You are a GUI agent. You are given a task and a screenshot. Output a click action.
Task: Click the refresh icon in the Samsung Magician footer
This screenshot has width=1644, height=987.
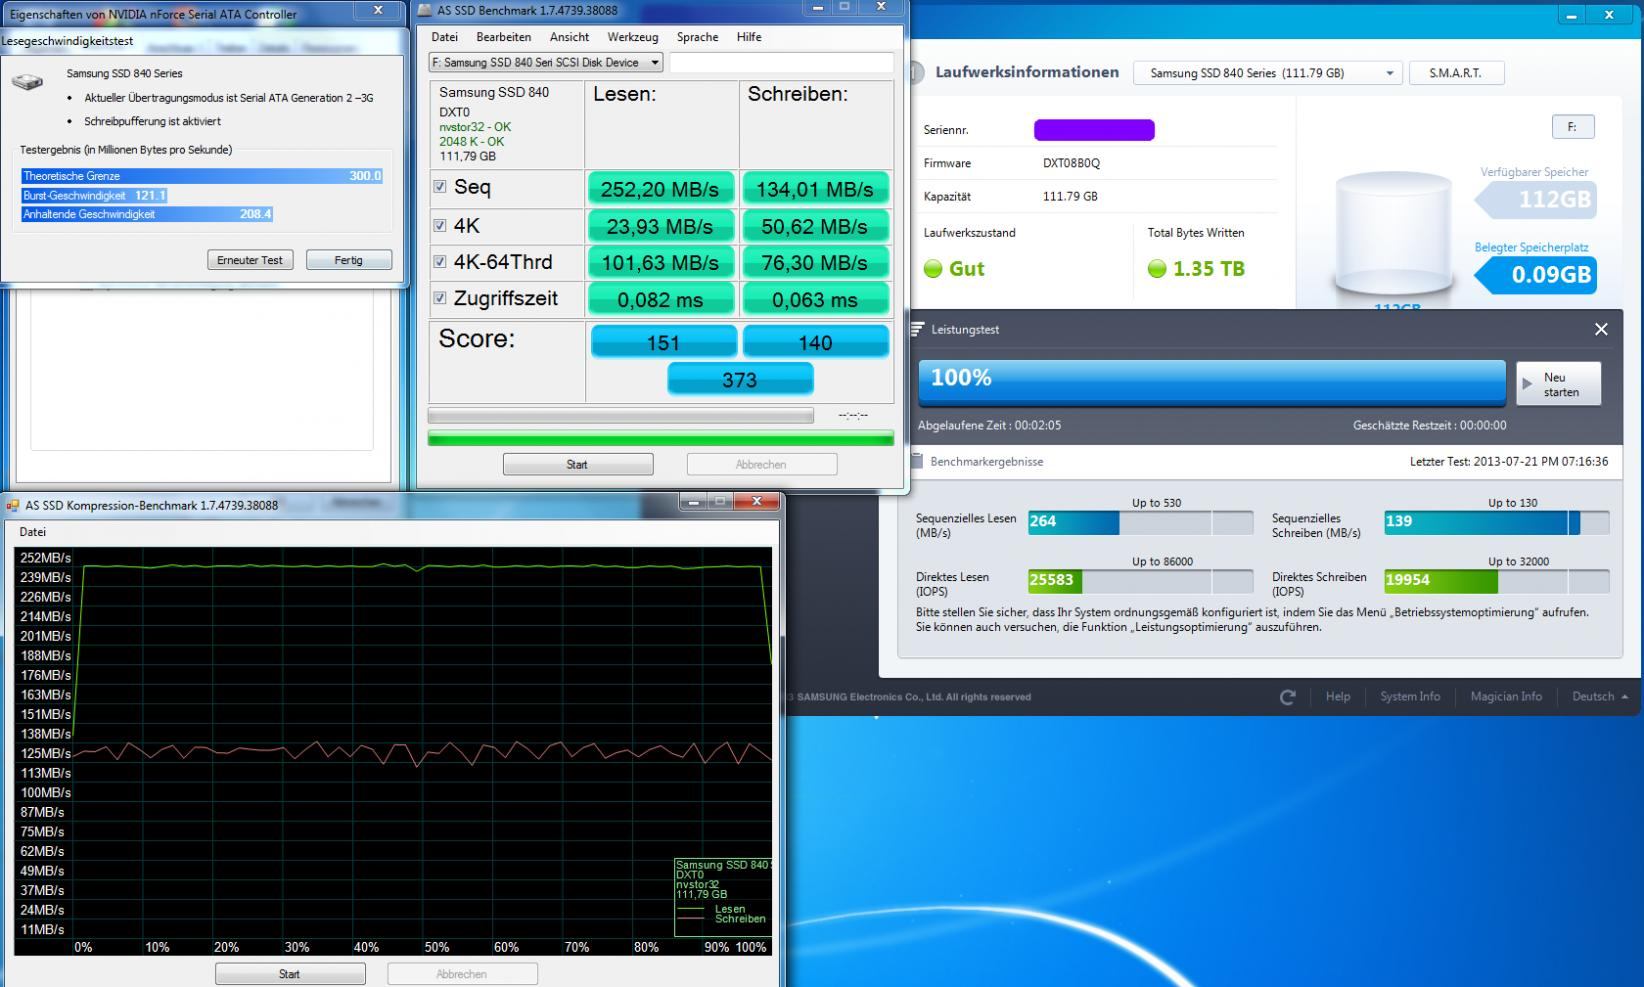click(x=1288, y=697)
